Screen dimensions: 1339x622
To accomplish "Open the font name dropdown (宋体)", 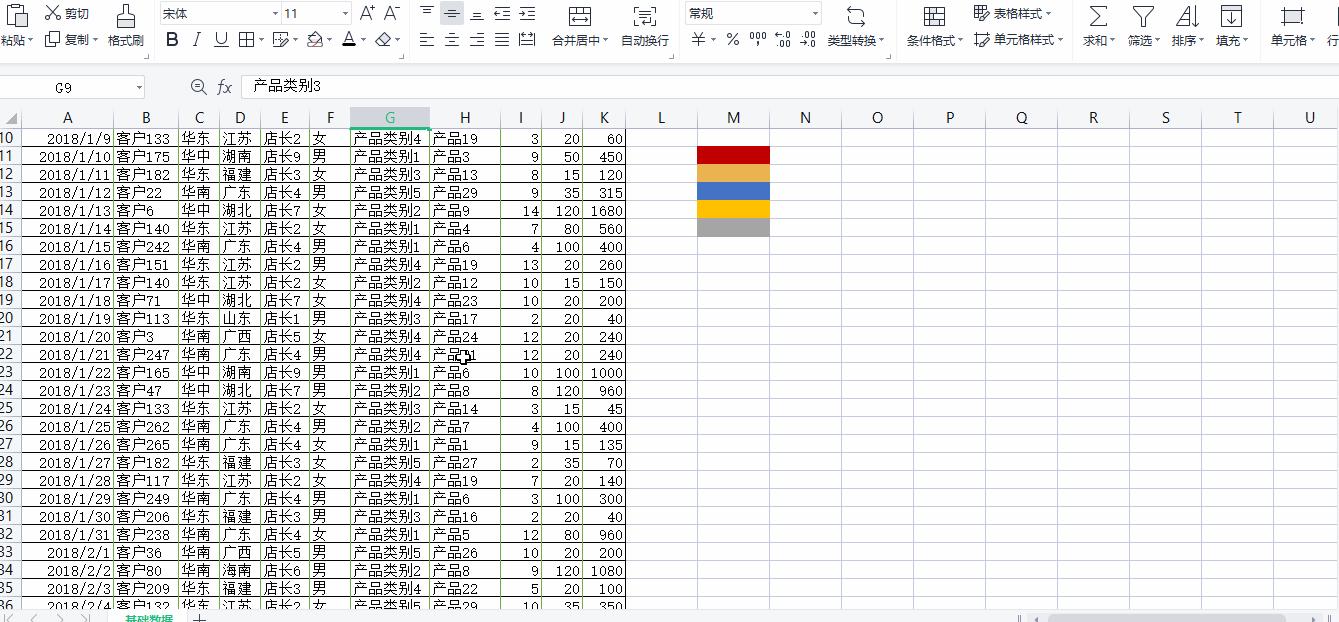I will coord(275,14).
